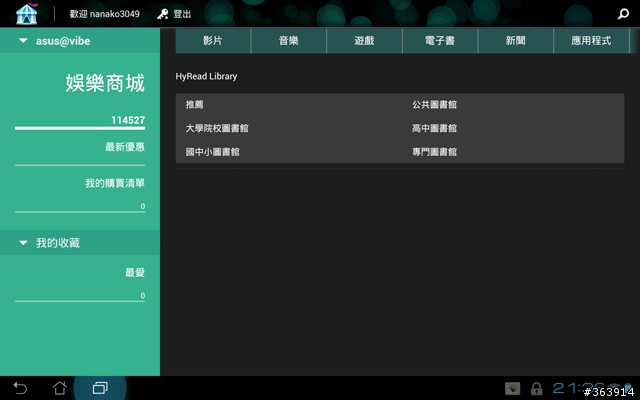Image resolution: width=640 pixels, height=400 pixels.
Task: Click the 114527 count in sidebar
Action: click(x=128, y=120)
